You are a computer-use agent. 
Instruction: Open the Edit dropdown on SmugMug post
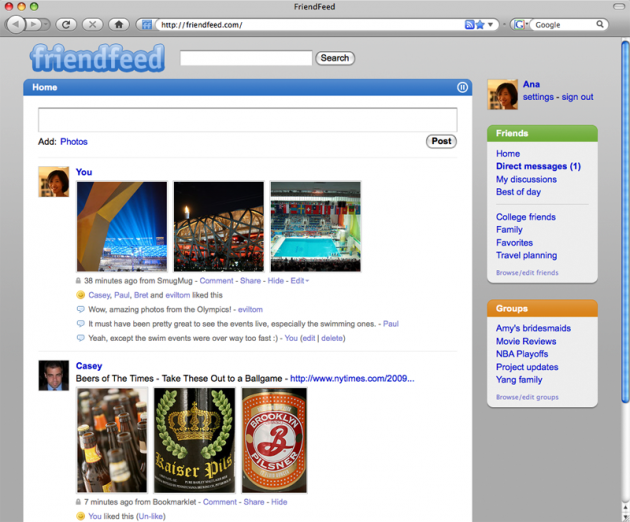(300, 281)
